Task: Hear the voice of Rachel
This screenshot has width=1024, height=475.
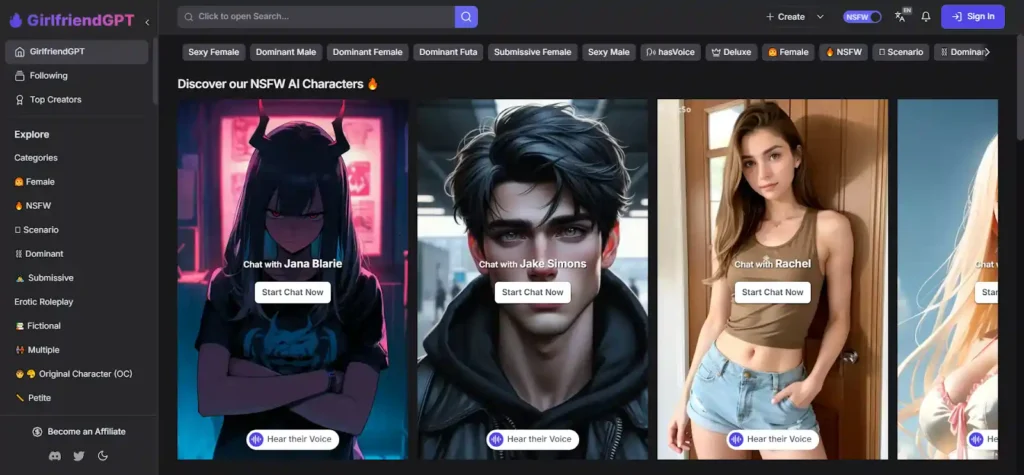Action: coord(771,439)
